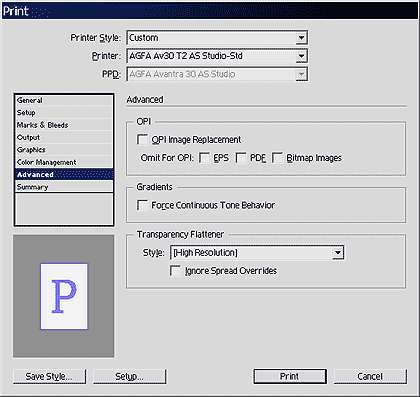
Task: Open Color Management panel
Action: tap(64, 162)
